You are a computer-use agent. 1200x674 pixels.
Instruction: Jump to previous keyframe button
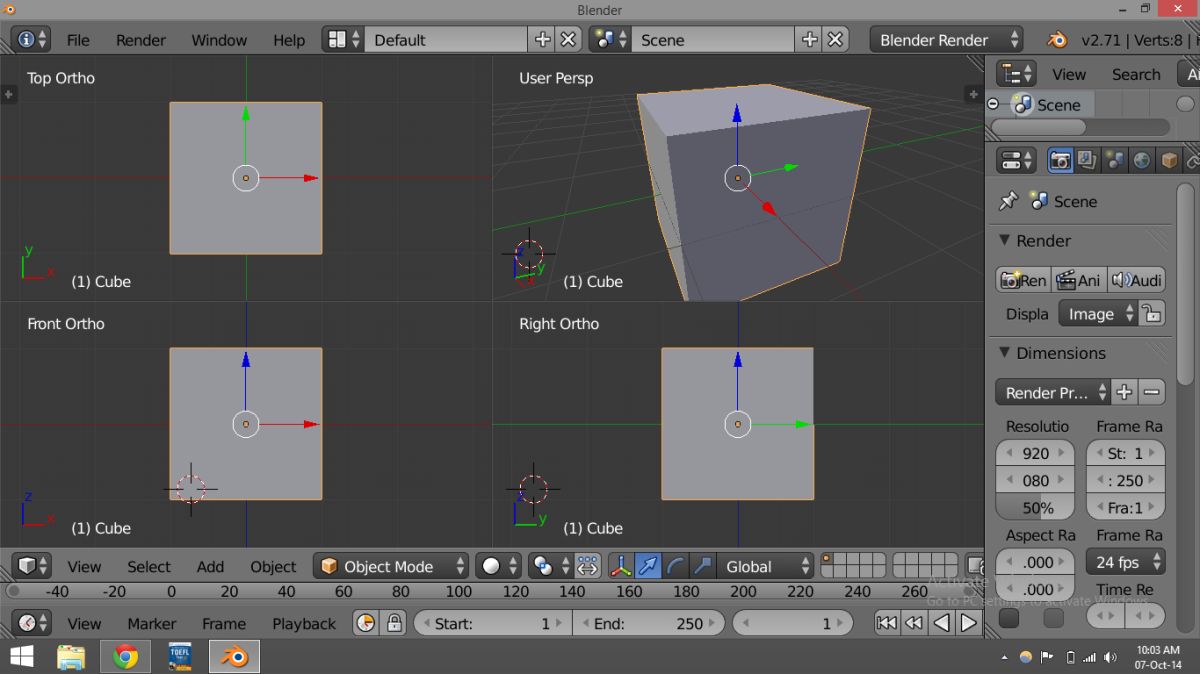914,623
